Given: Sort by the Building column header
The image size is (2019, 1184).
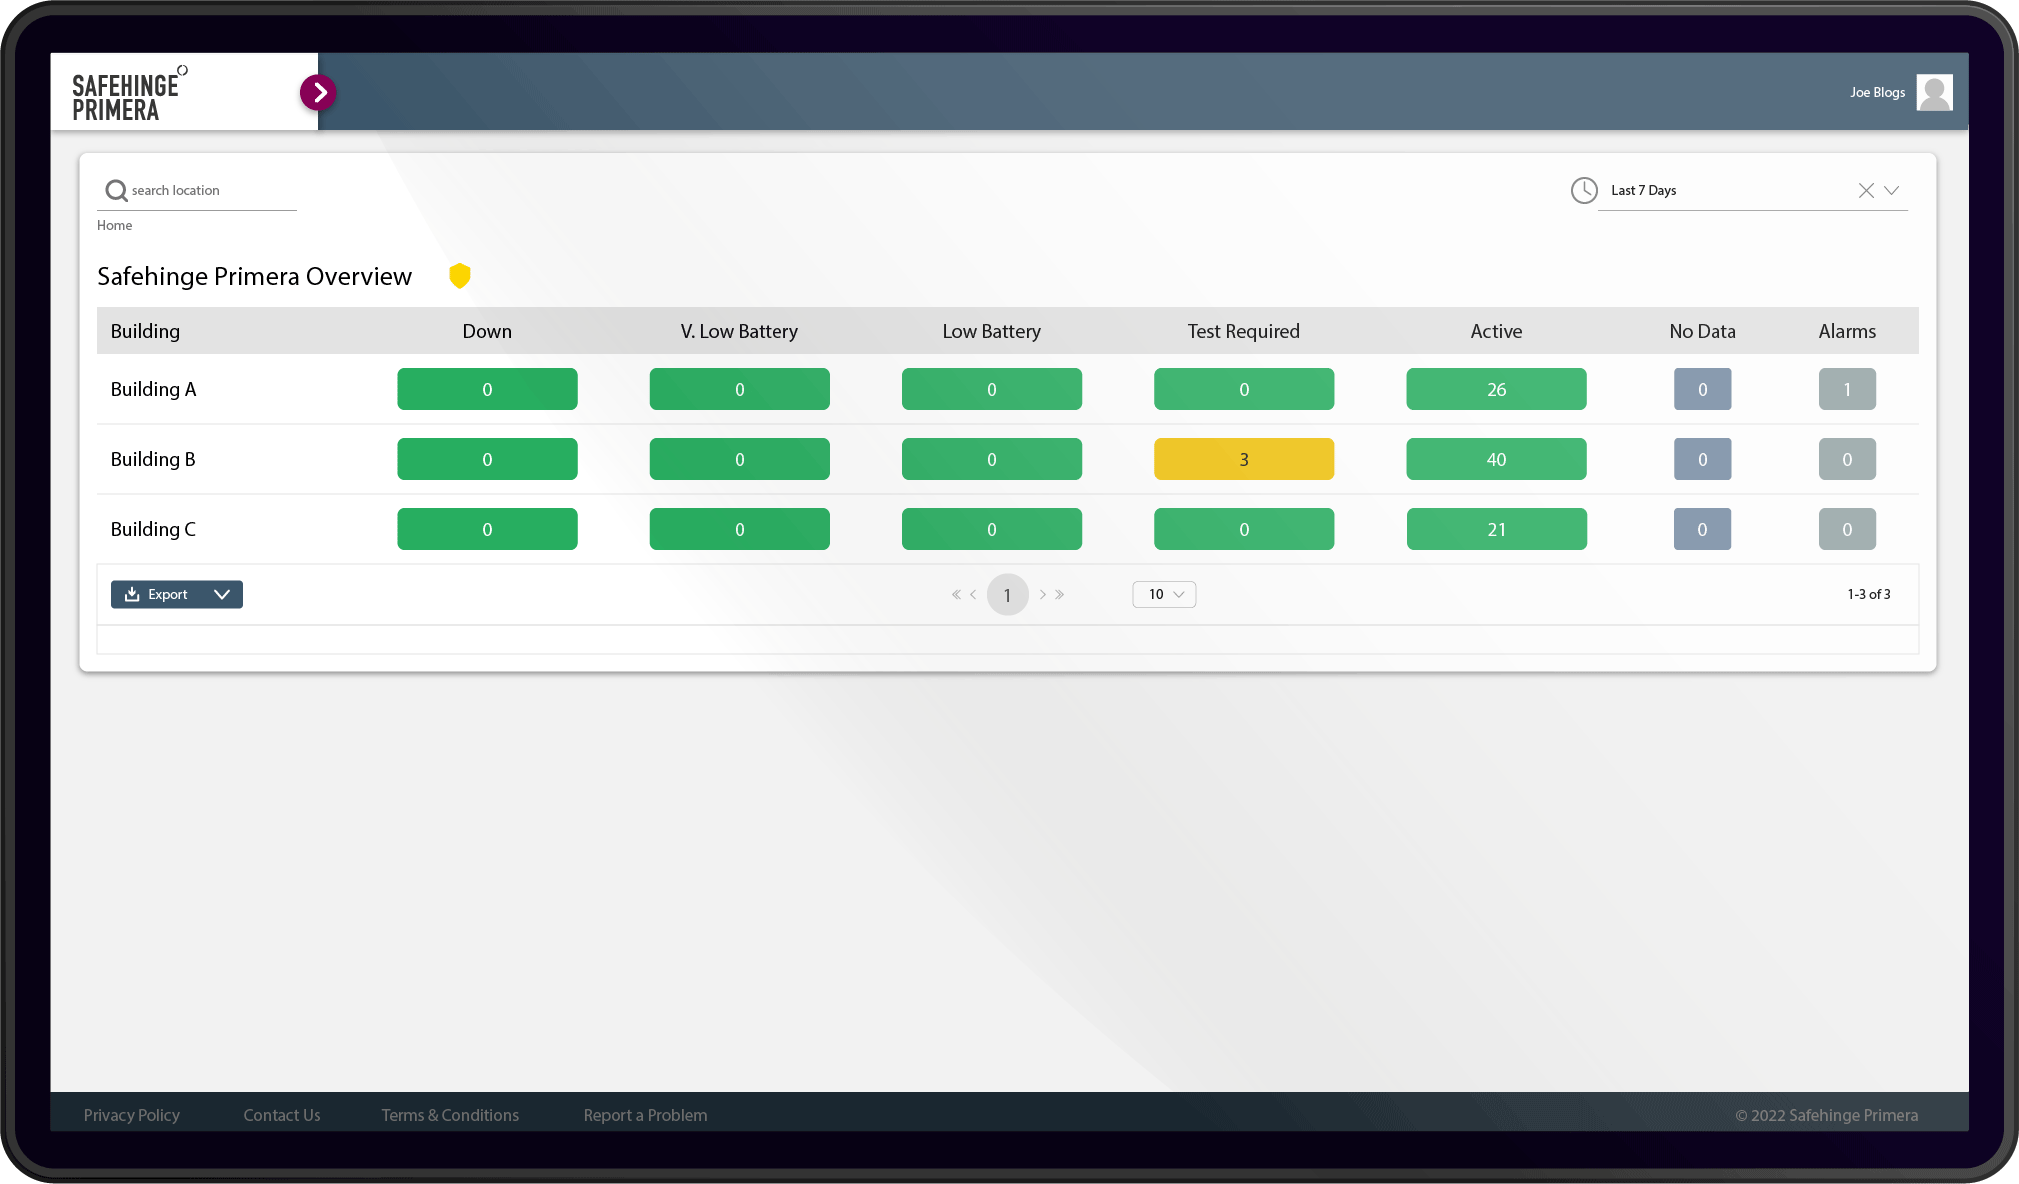Looking at the screenshot, I should coord(145,331).
